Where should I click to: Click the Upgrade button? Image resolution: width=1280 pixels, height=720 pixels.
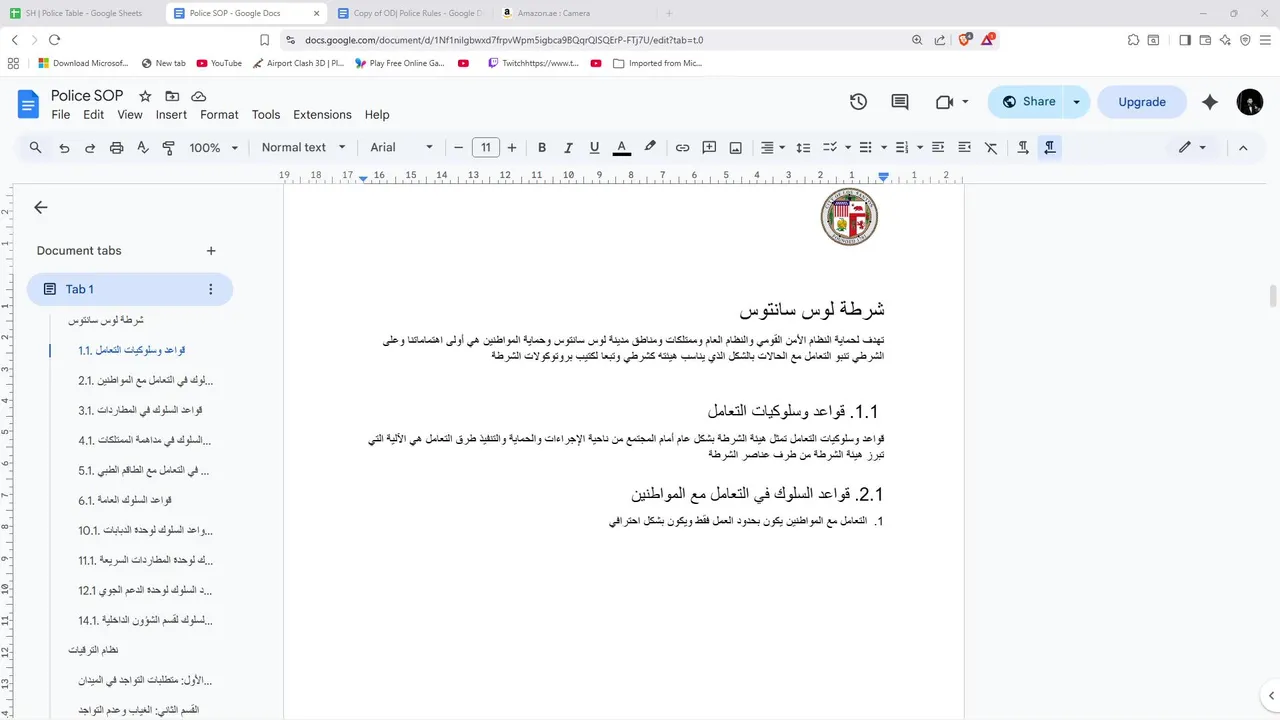1142,102
